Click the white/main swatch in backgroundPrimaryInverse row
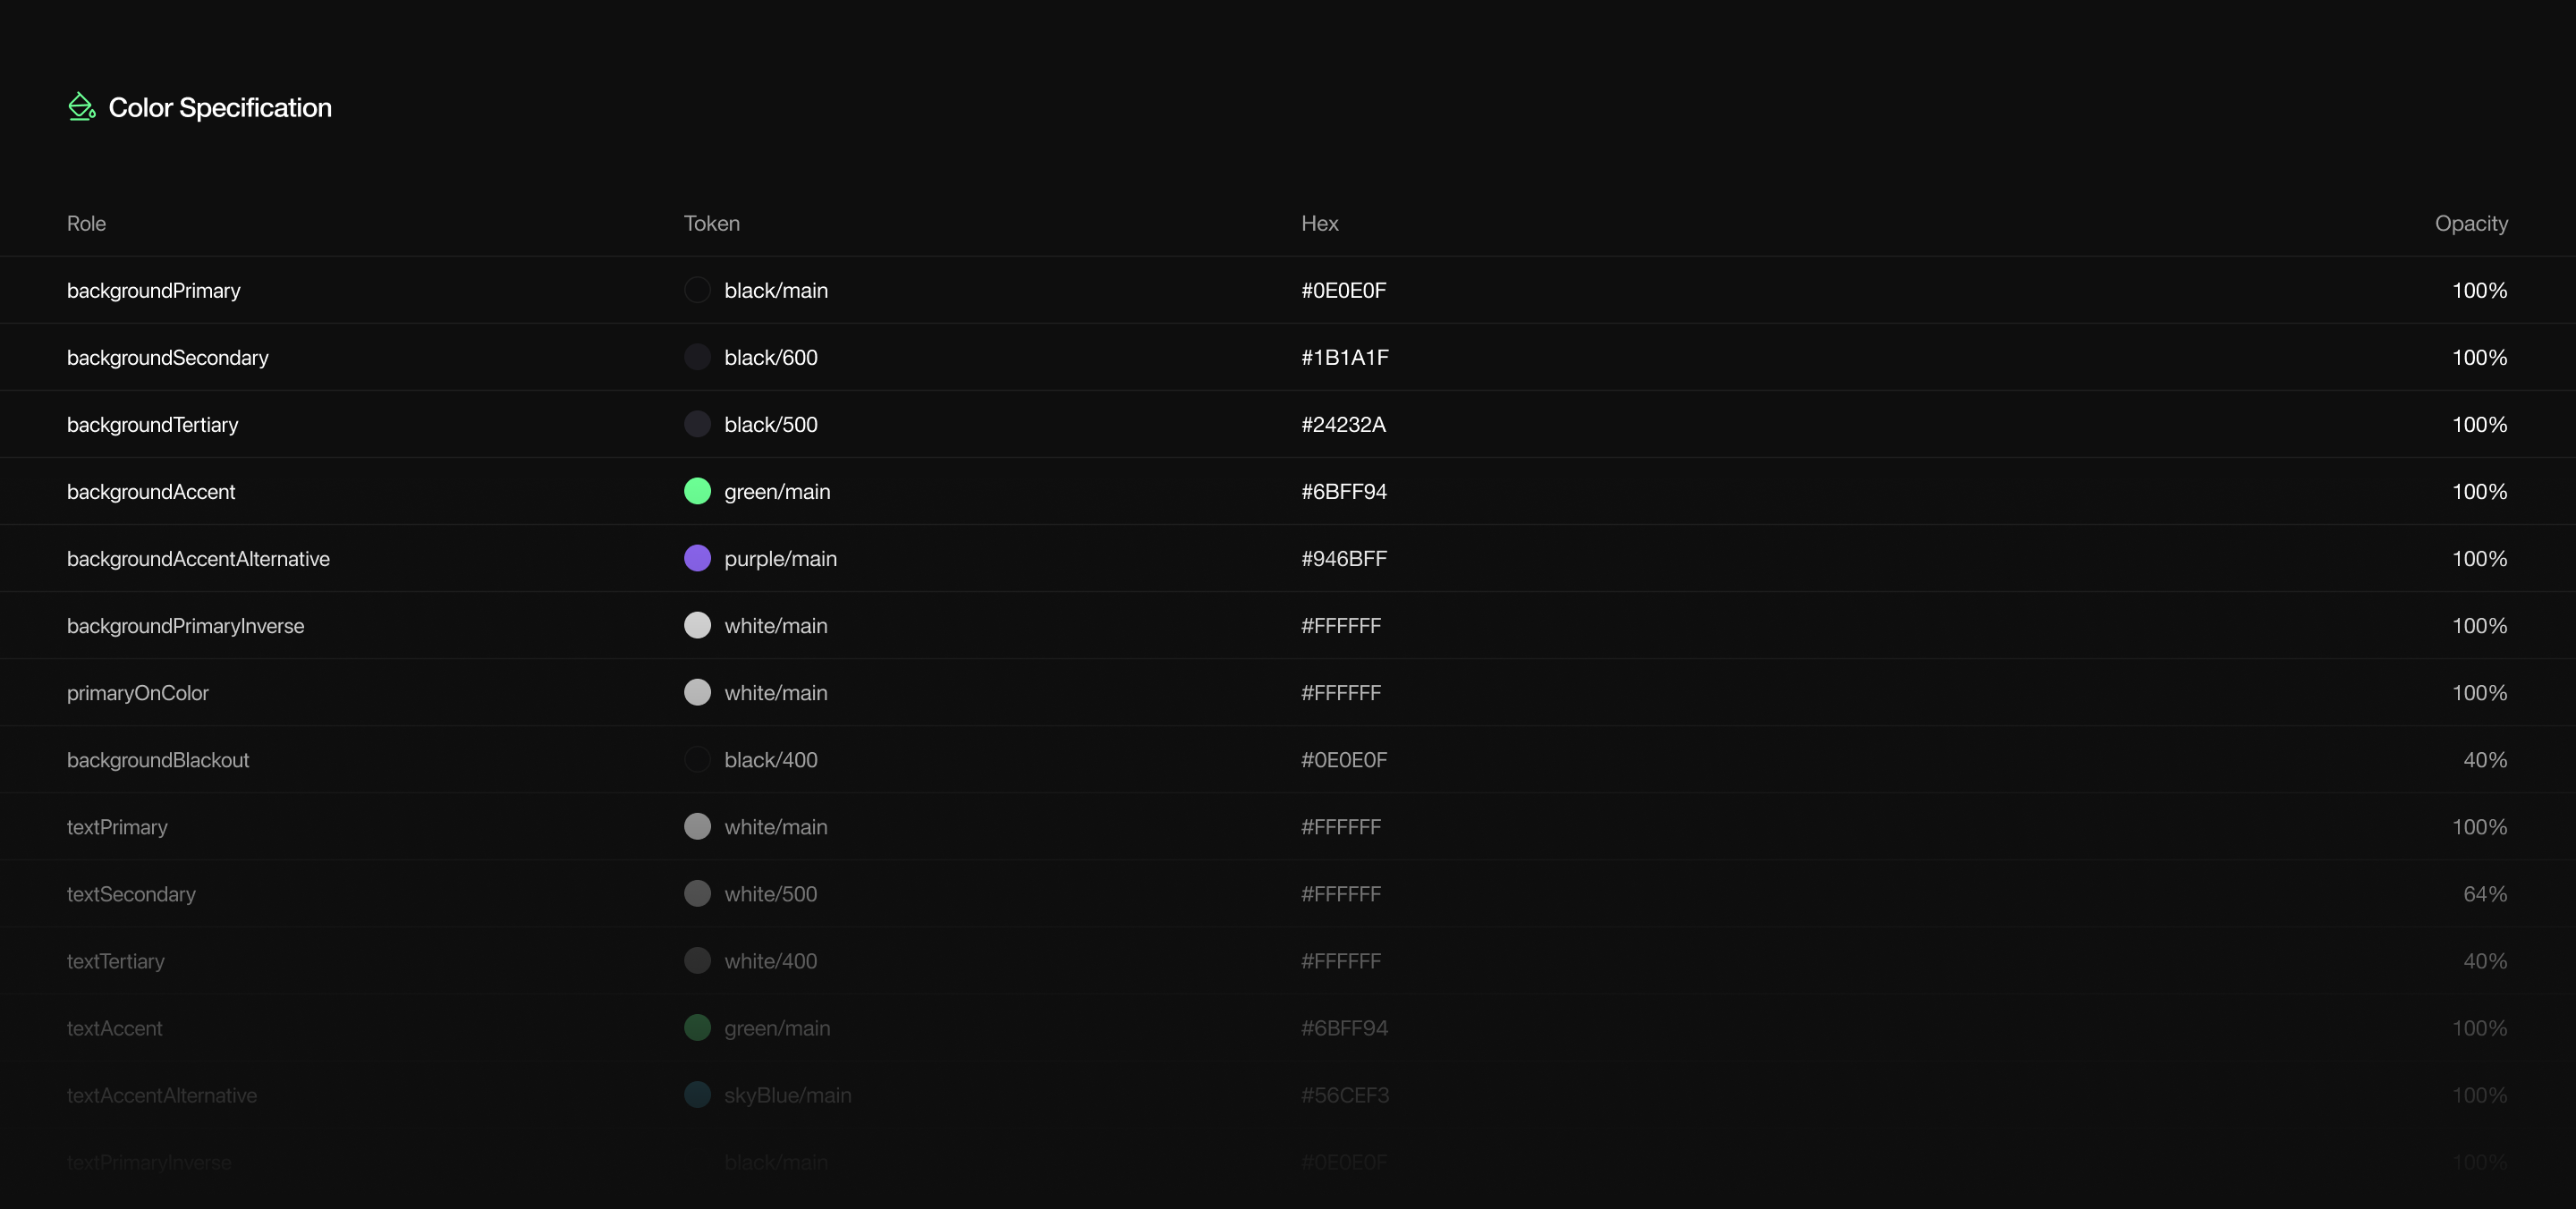Screen dimensions: 2576x1209 click(697, 625)
